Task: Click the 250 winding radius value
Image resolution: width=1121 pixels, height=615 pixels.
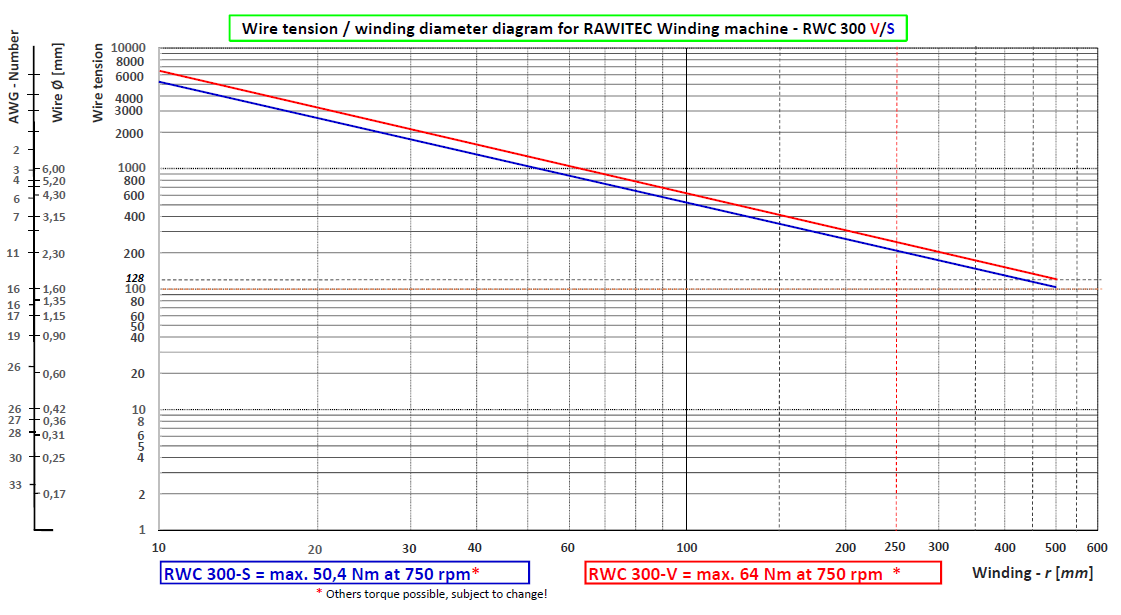Action: [895, 547]
